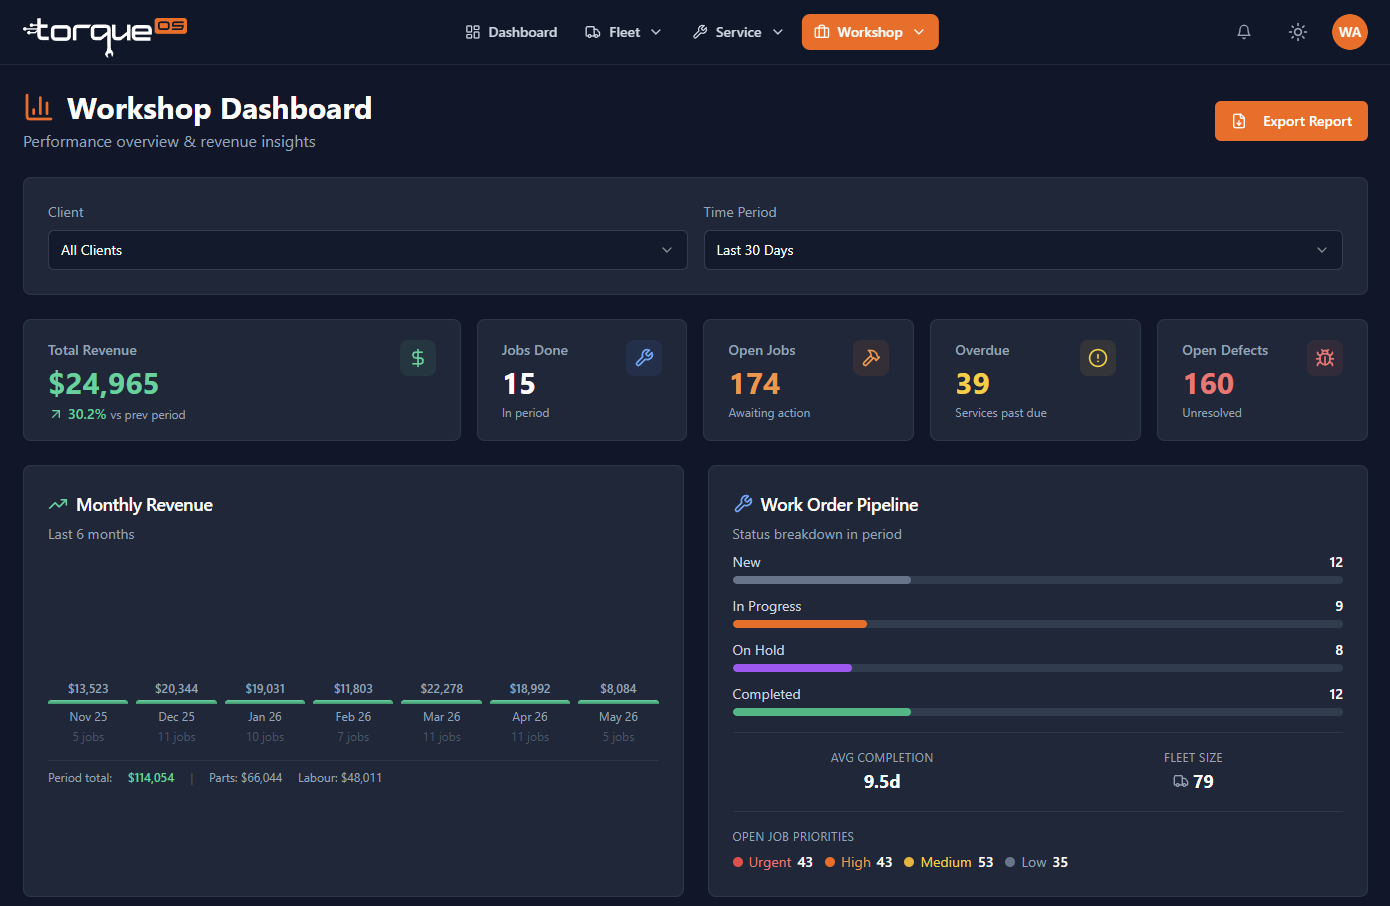Image resolution: width=1390 pixels, height=906 pixels.
Task: Click the Dec 25 month label
Action: [x=176, y=717]
